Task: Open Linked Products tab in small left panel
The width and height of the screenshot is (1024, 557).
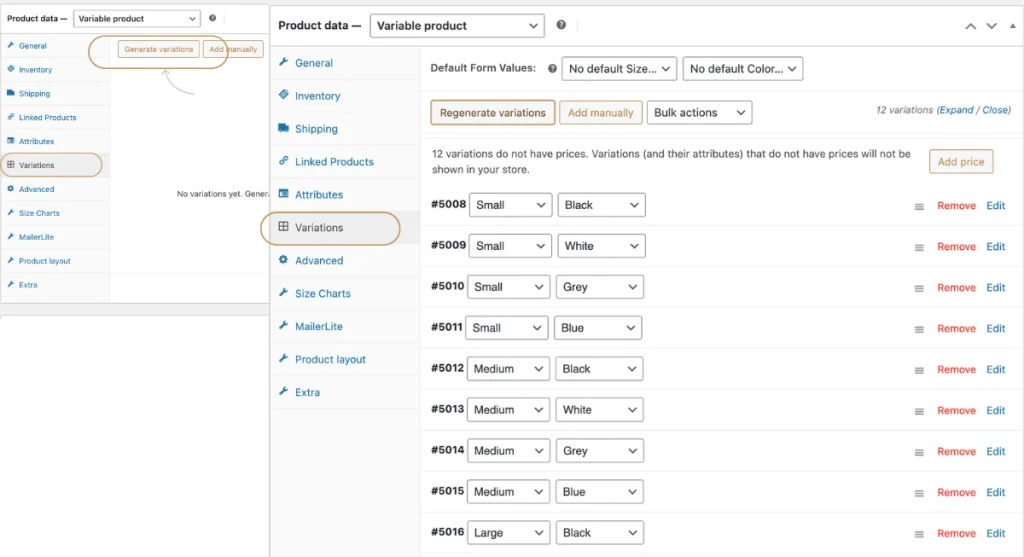Action: click(48, 118)
